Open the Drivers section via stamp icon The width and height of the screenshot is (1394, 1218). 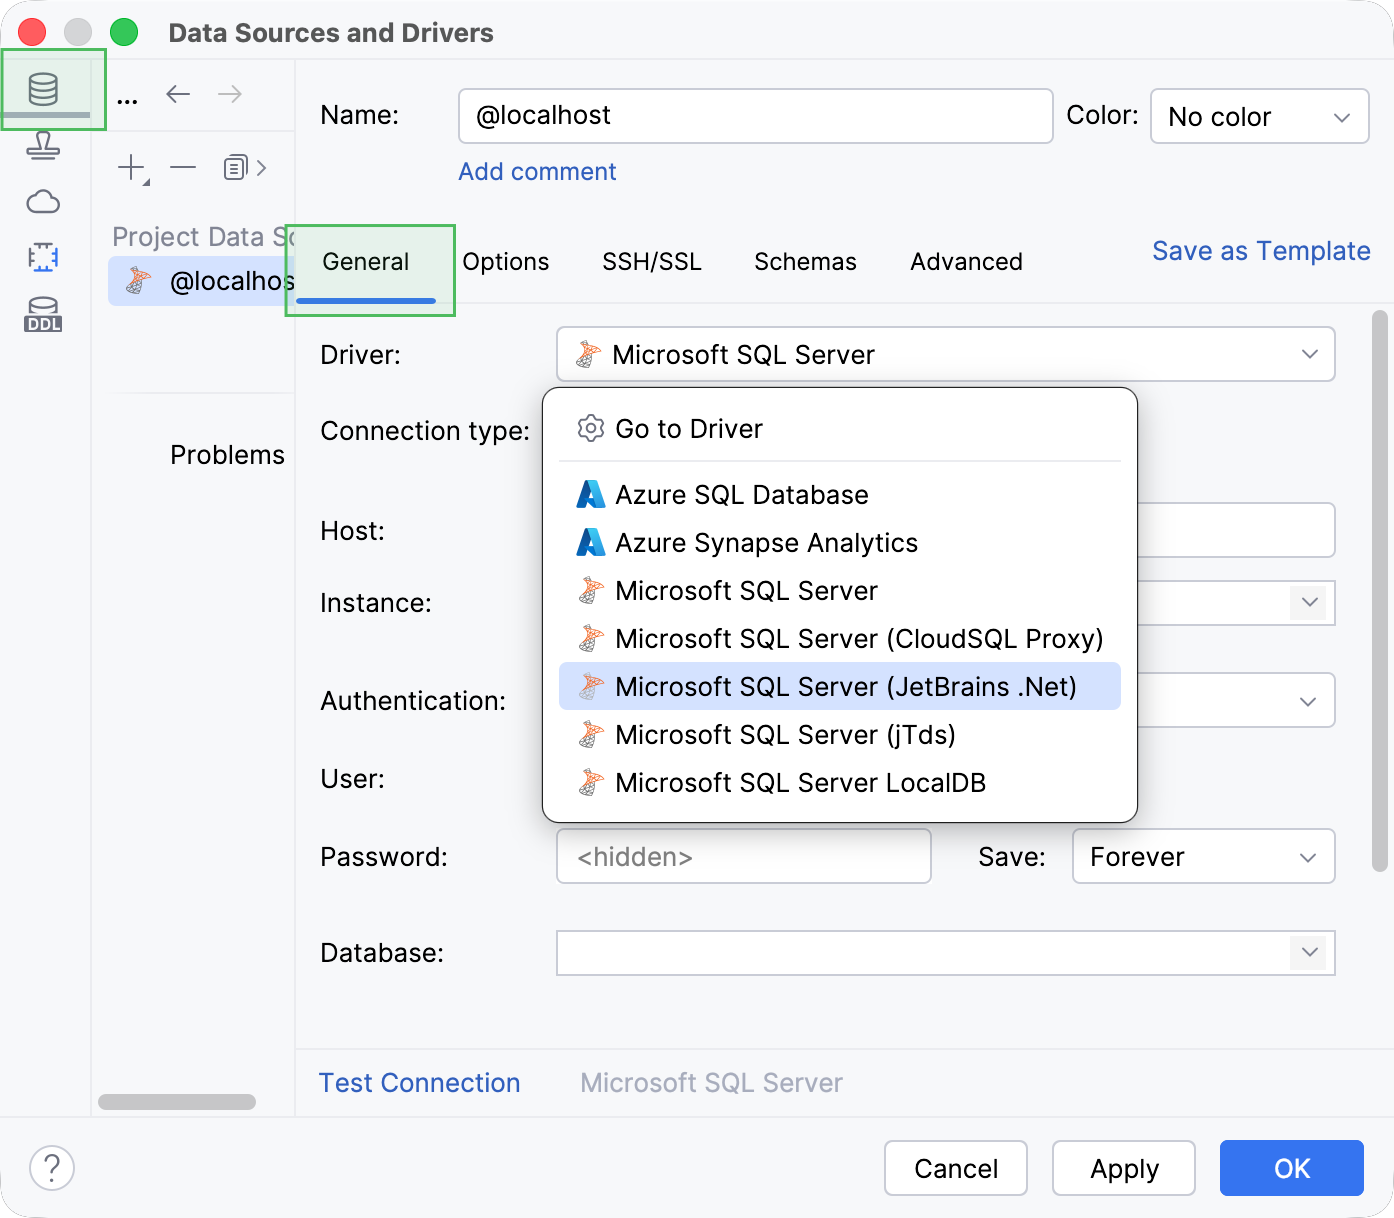tap(42, 145)
